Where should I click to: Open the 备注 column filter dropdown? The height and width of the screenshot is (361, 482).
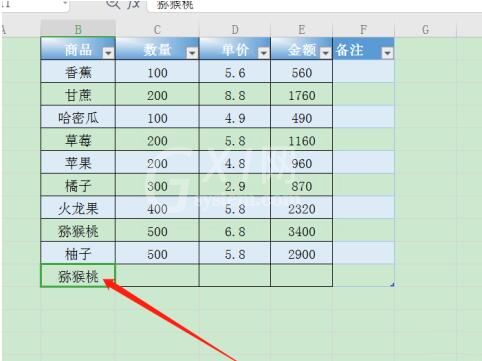tap(387, 53)
